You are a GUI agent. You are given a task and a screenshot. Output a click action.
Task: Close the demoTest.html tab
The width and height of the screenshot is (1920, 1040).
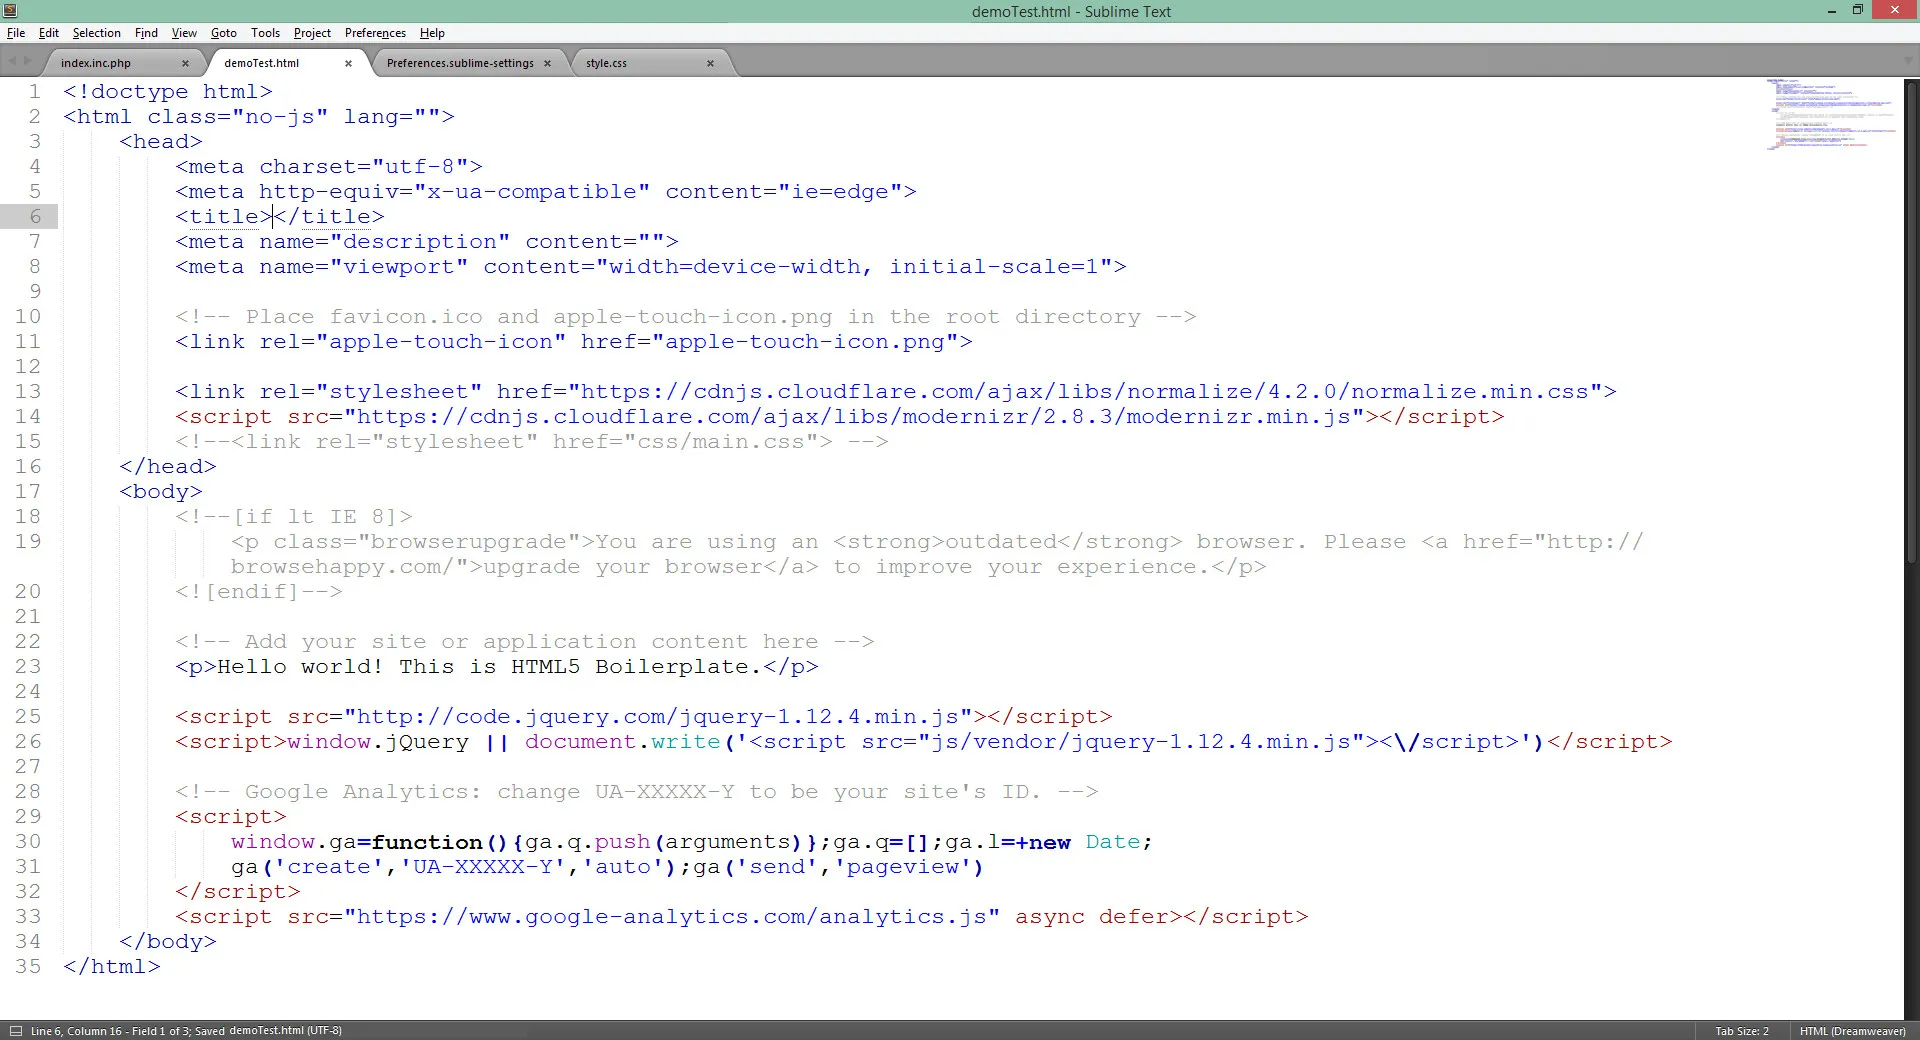point(348,63)
